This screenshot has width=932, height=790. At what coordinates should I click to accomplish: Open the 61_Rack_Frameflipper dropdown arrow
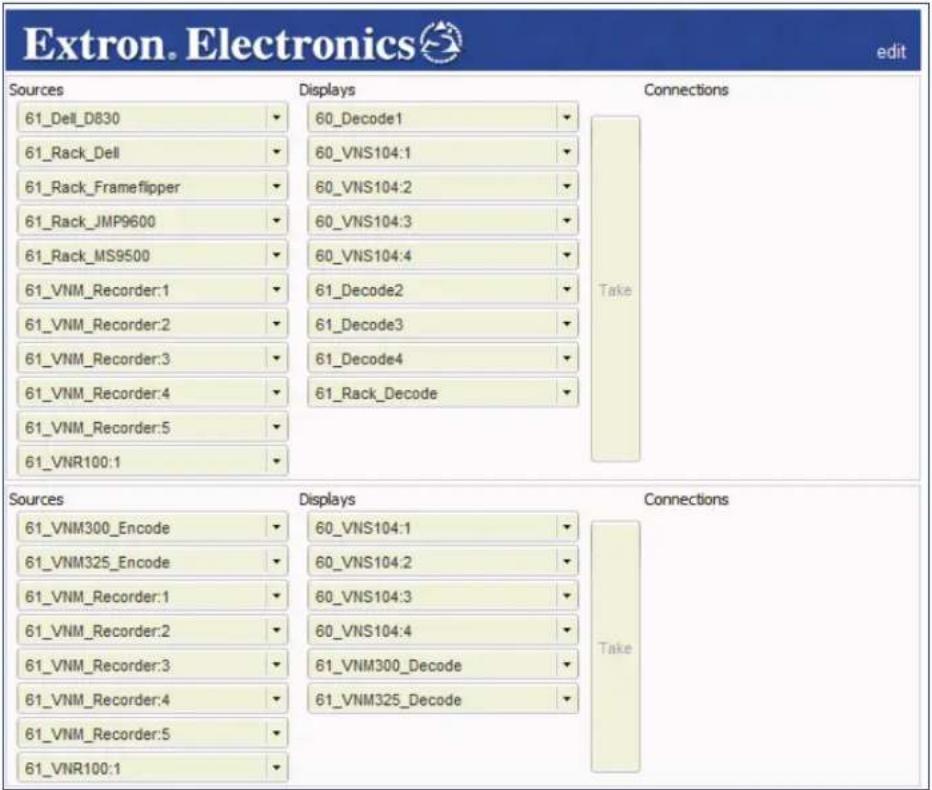point(276,187)
